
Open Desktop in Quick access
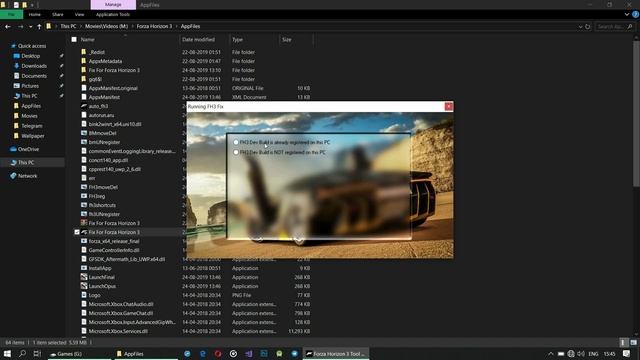click(31, 56)
